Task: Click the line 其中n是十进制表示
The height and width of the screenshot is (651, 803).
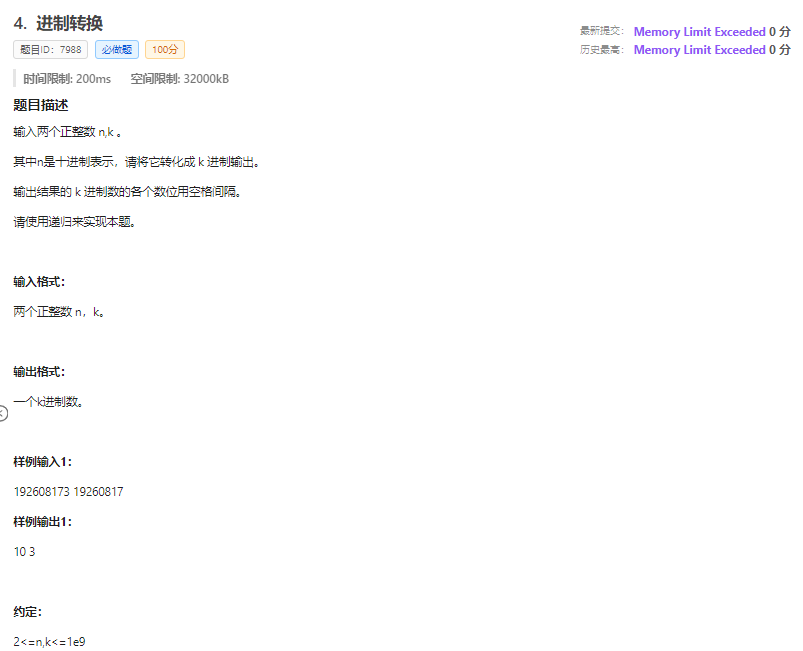Action: point(136,162)
